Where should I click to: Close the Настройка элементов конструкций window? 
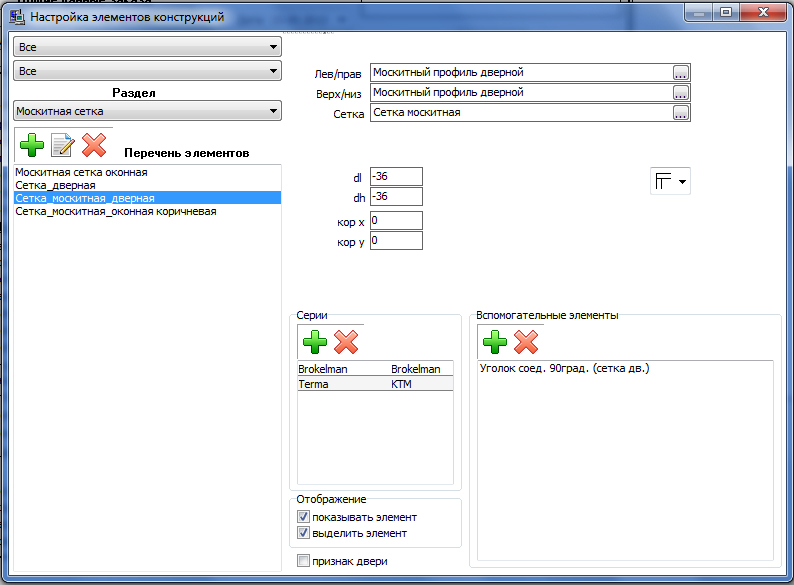[763, 13]
